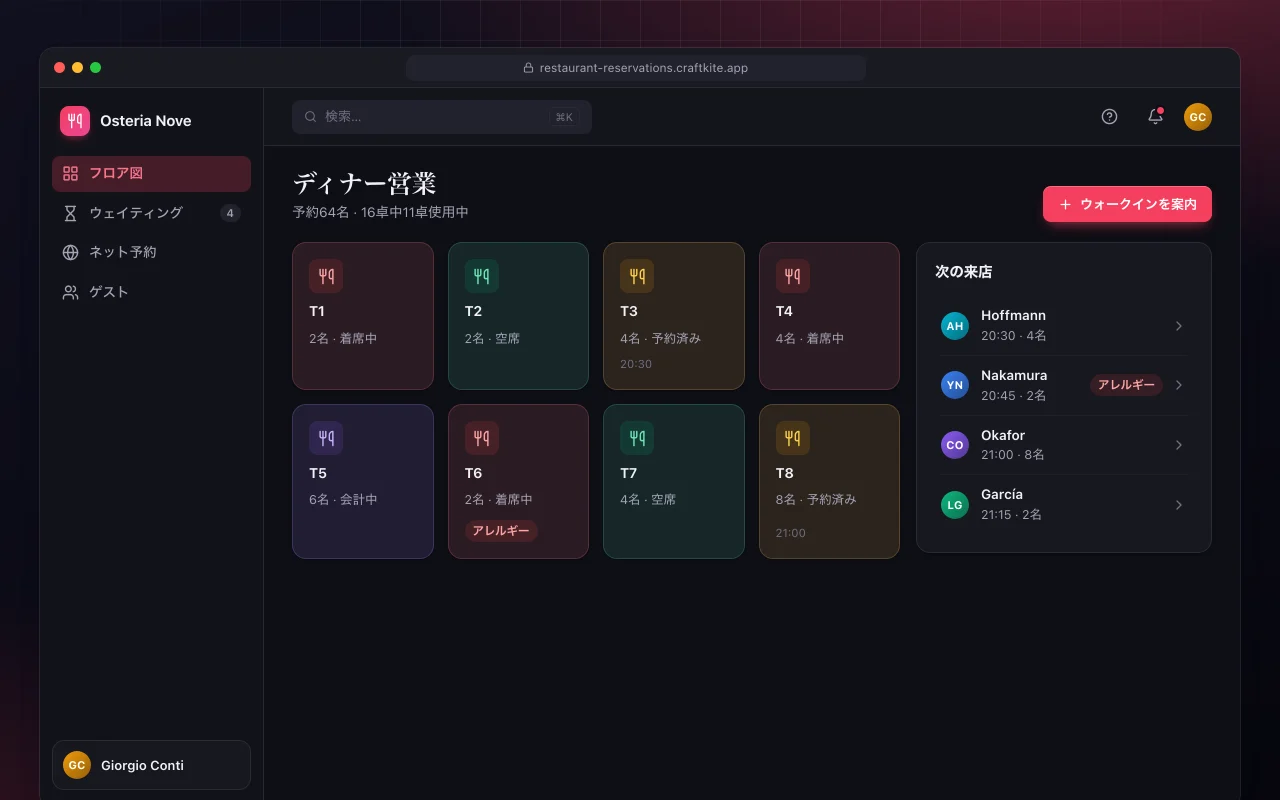The image size is (1280, 800).
Task: Click the T8 table fork icon
Action: (x=793, y=438)
